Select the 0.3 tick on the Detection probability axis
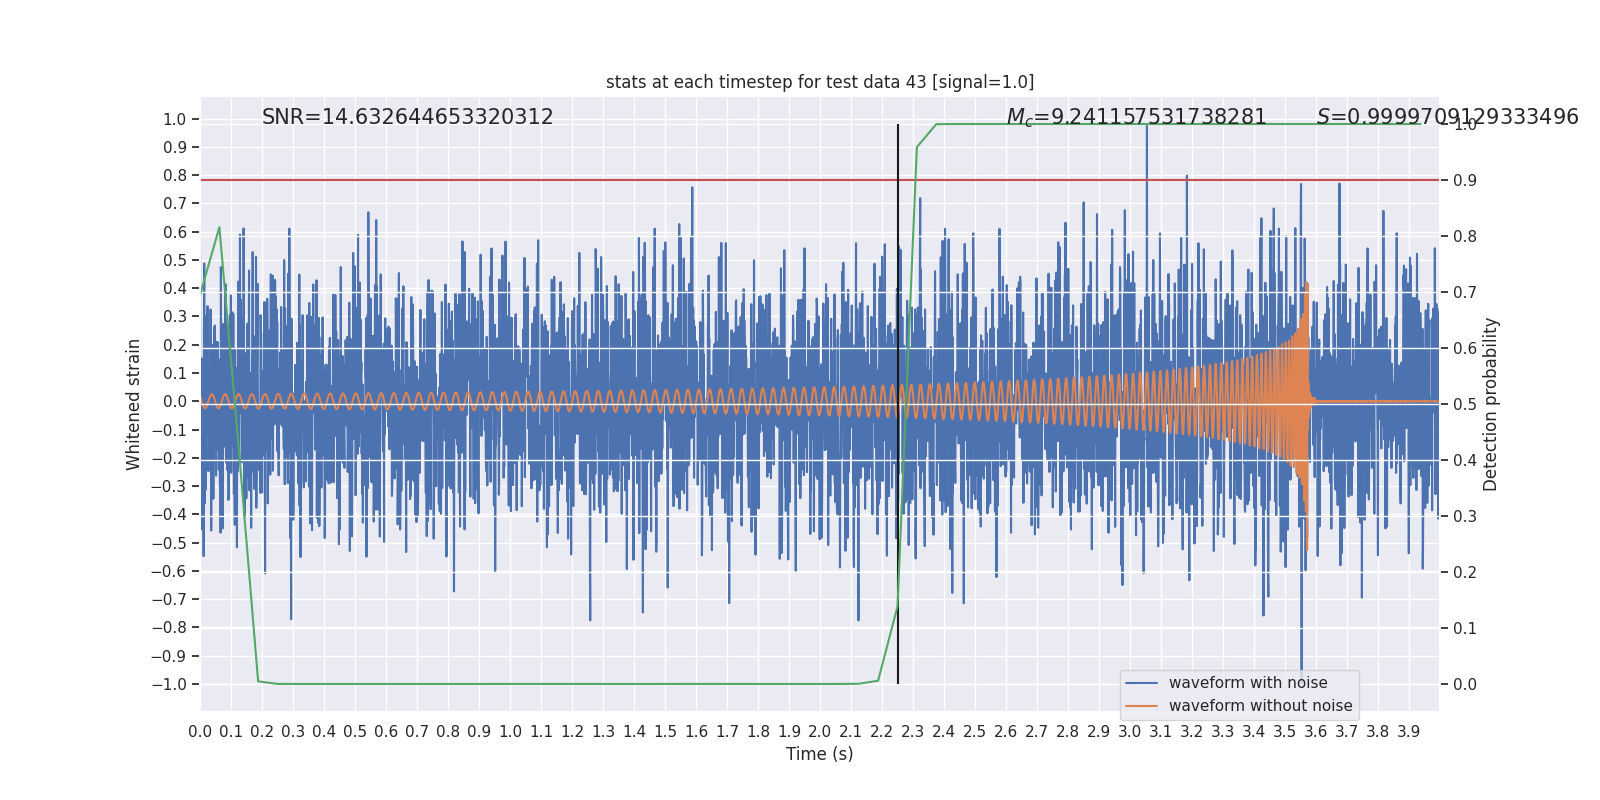This screenshot has height=800, width=1600. click(1465, 517)
